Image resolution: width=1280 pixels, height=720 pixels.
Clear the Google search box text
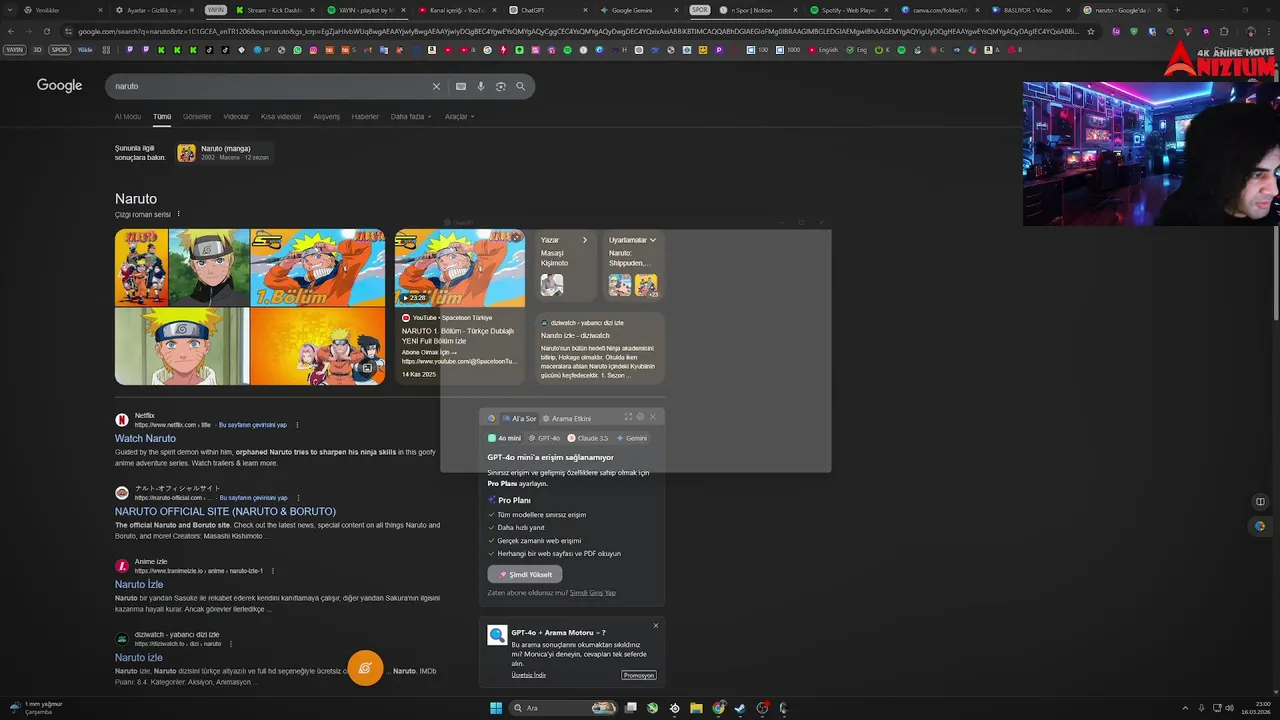(x=436, y=86)
